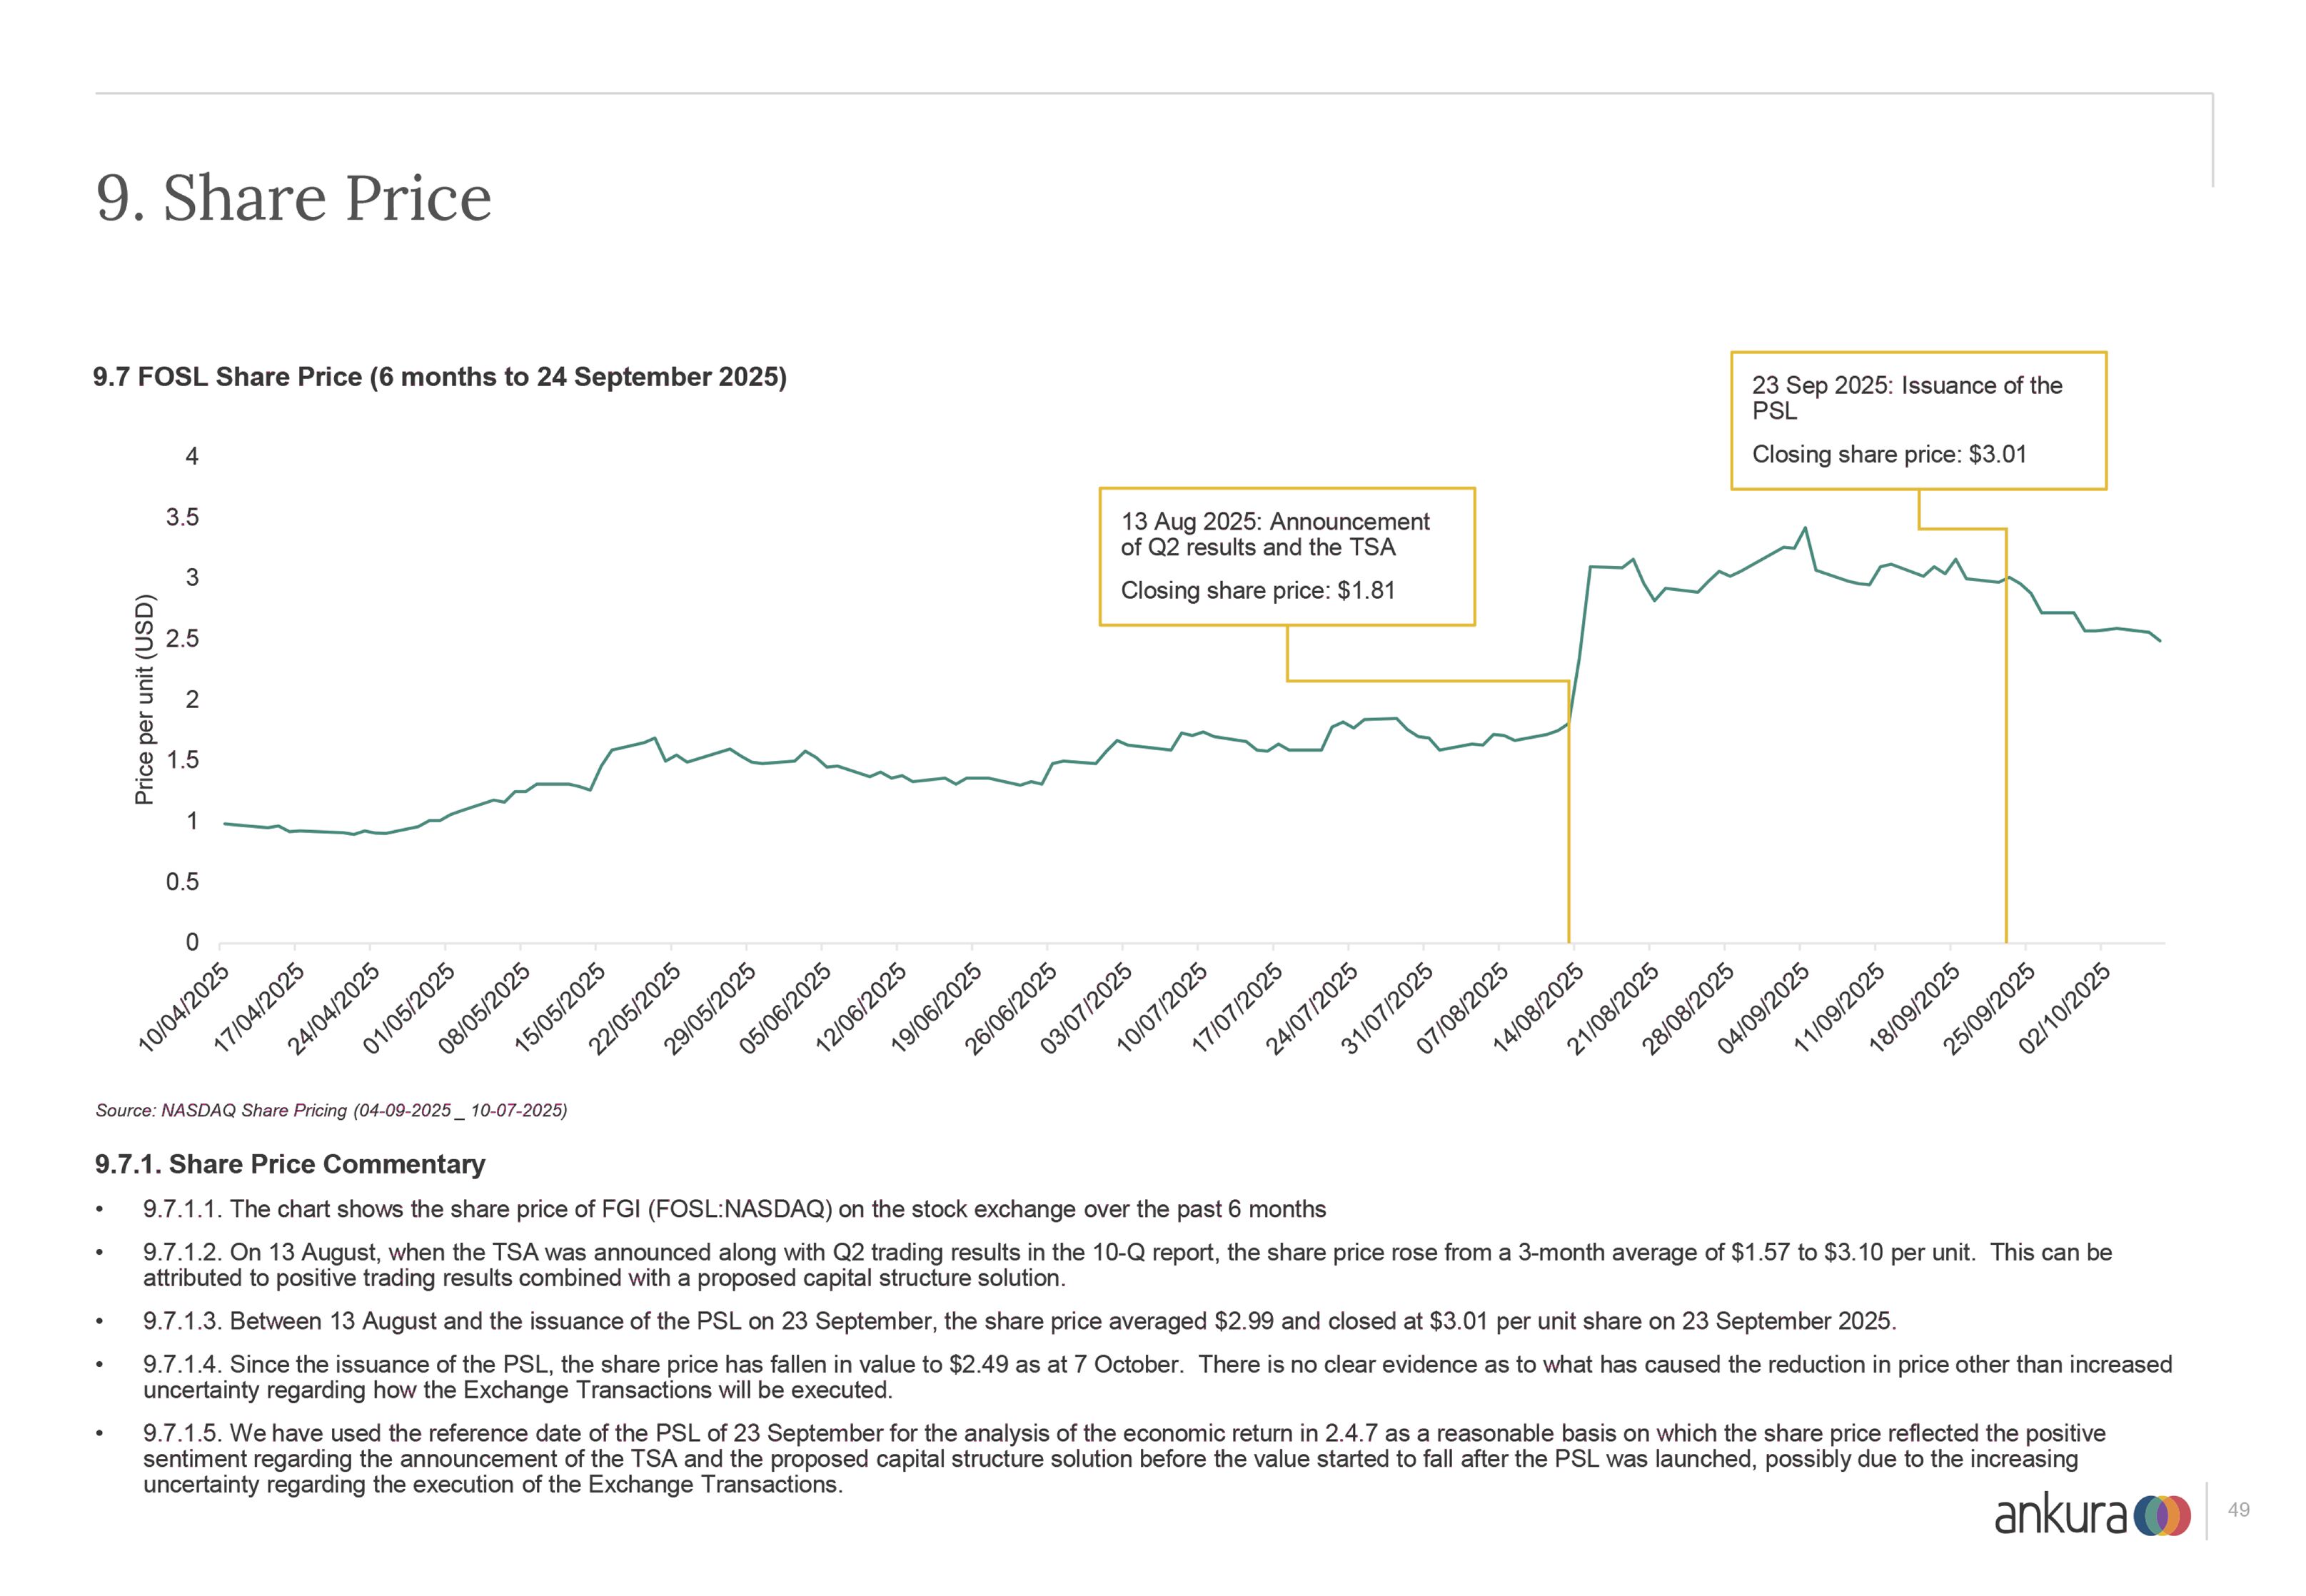
Task: Click the 25/09/2025 date on the x-axis
Action: (x=1989, y=1007)
